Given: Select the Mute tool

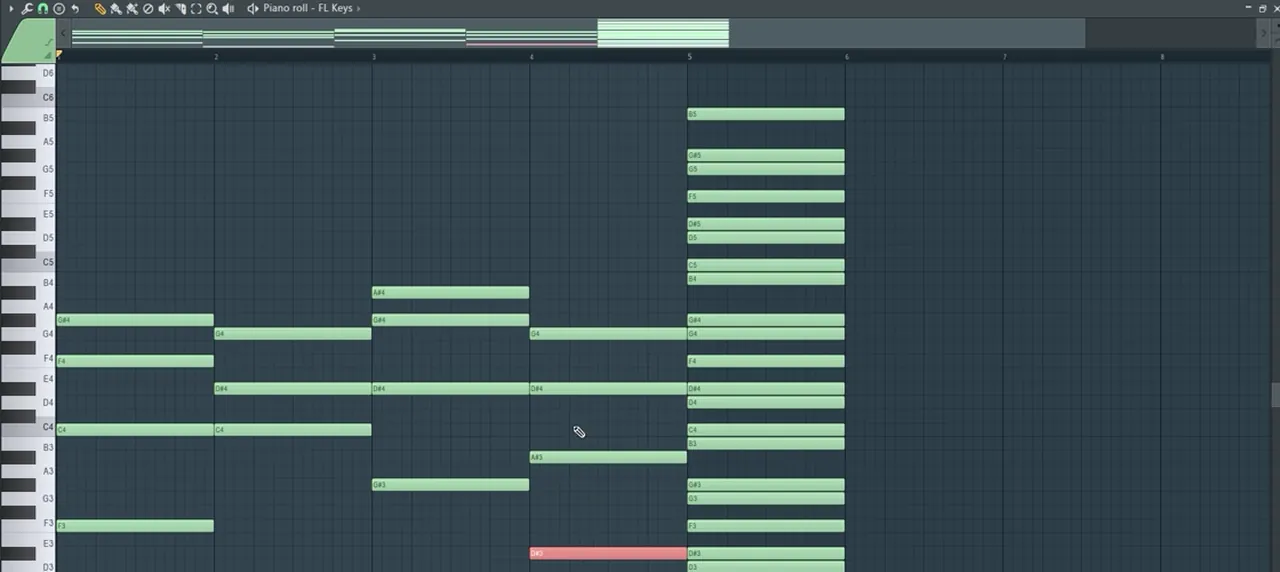Looking at the screenshot, I should pyautogui.click(x=164, y=8).
